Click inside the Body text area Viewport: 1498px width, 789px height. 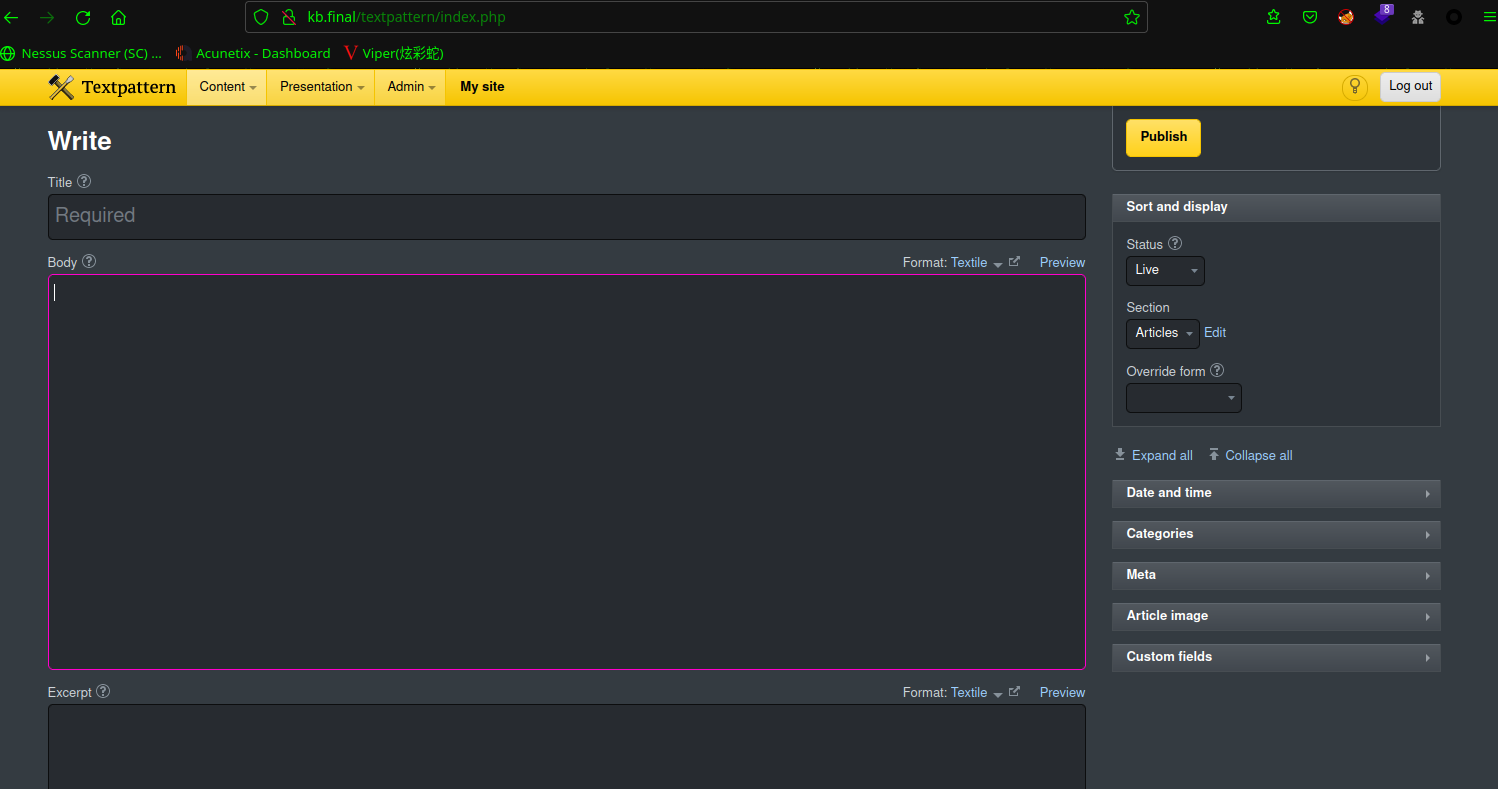pos(567,472)
